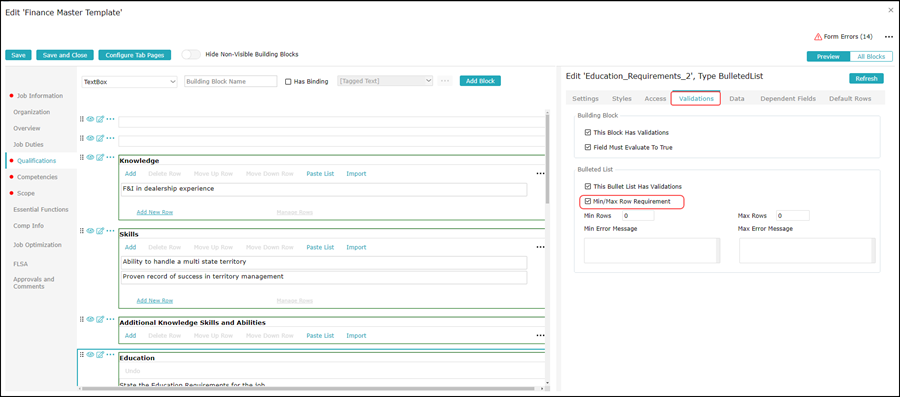
Task: Uncheck This Bullet List Has Validations
Action: point(588,186)
